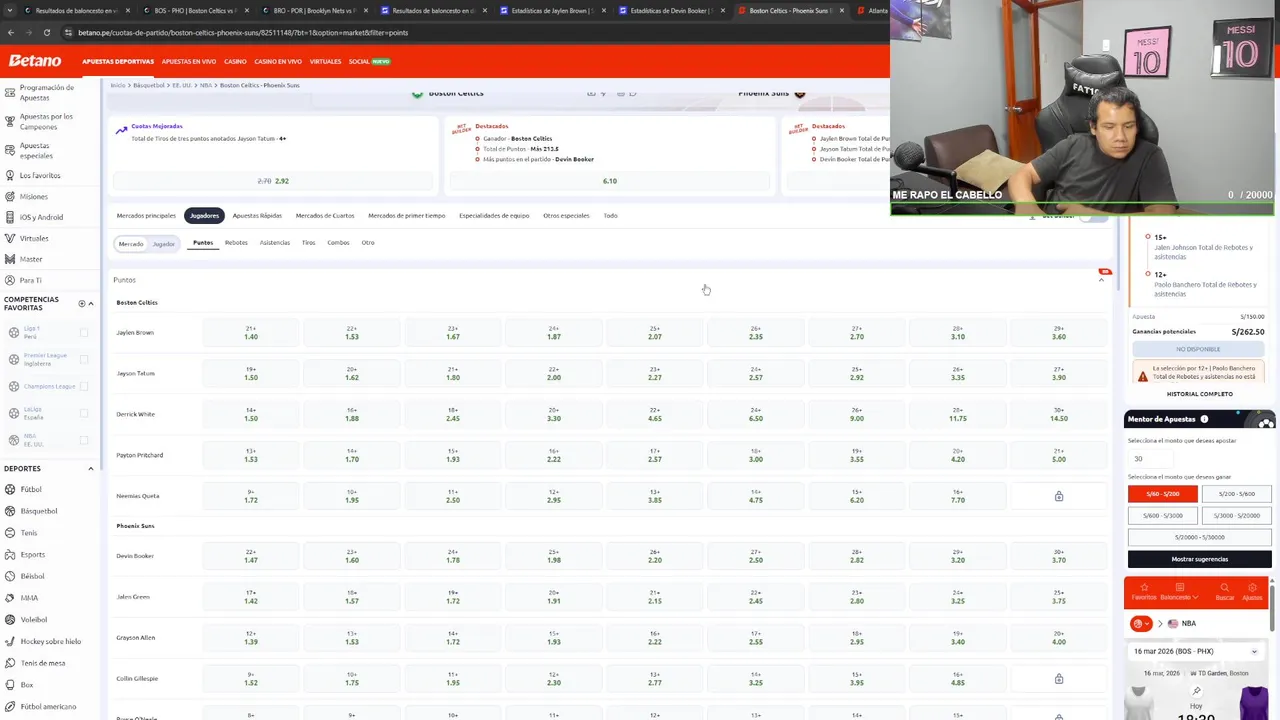Switch to the Asistencias filter tab
This screenshot has width=1280, height=720.
click(275, 242)
